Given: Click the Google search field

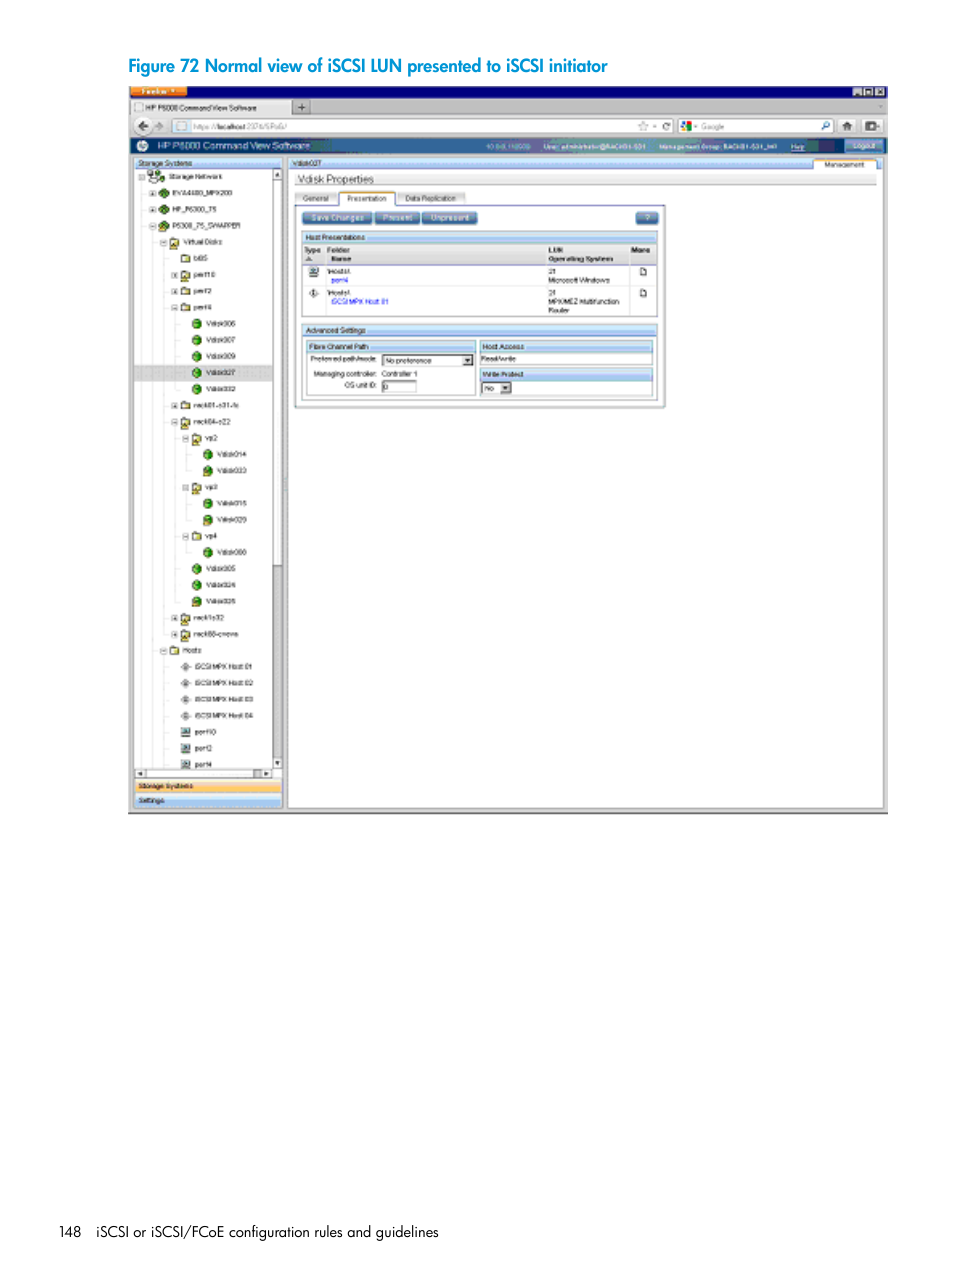Looking at the screenshot, I should pyautogui.click(x=757, y=126).
